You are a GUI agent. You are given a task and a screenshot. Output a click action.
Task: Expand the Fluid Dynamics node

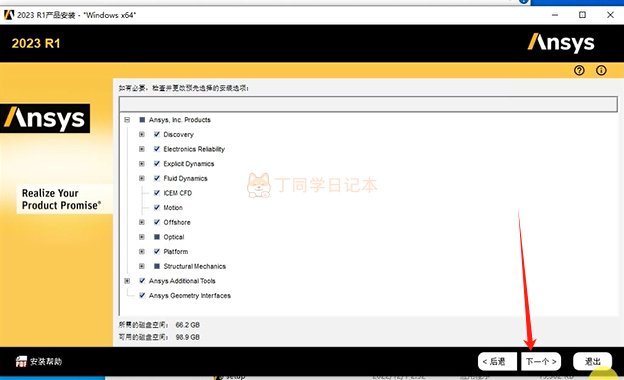tap(142, 178)
